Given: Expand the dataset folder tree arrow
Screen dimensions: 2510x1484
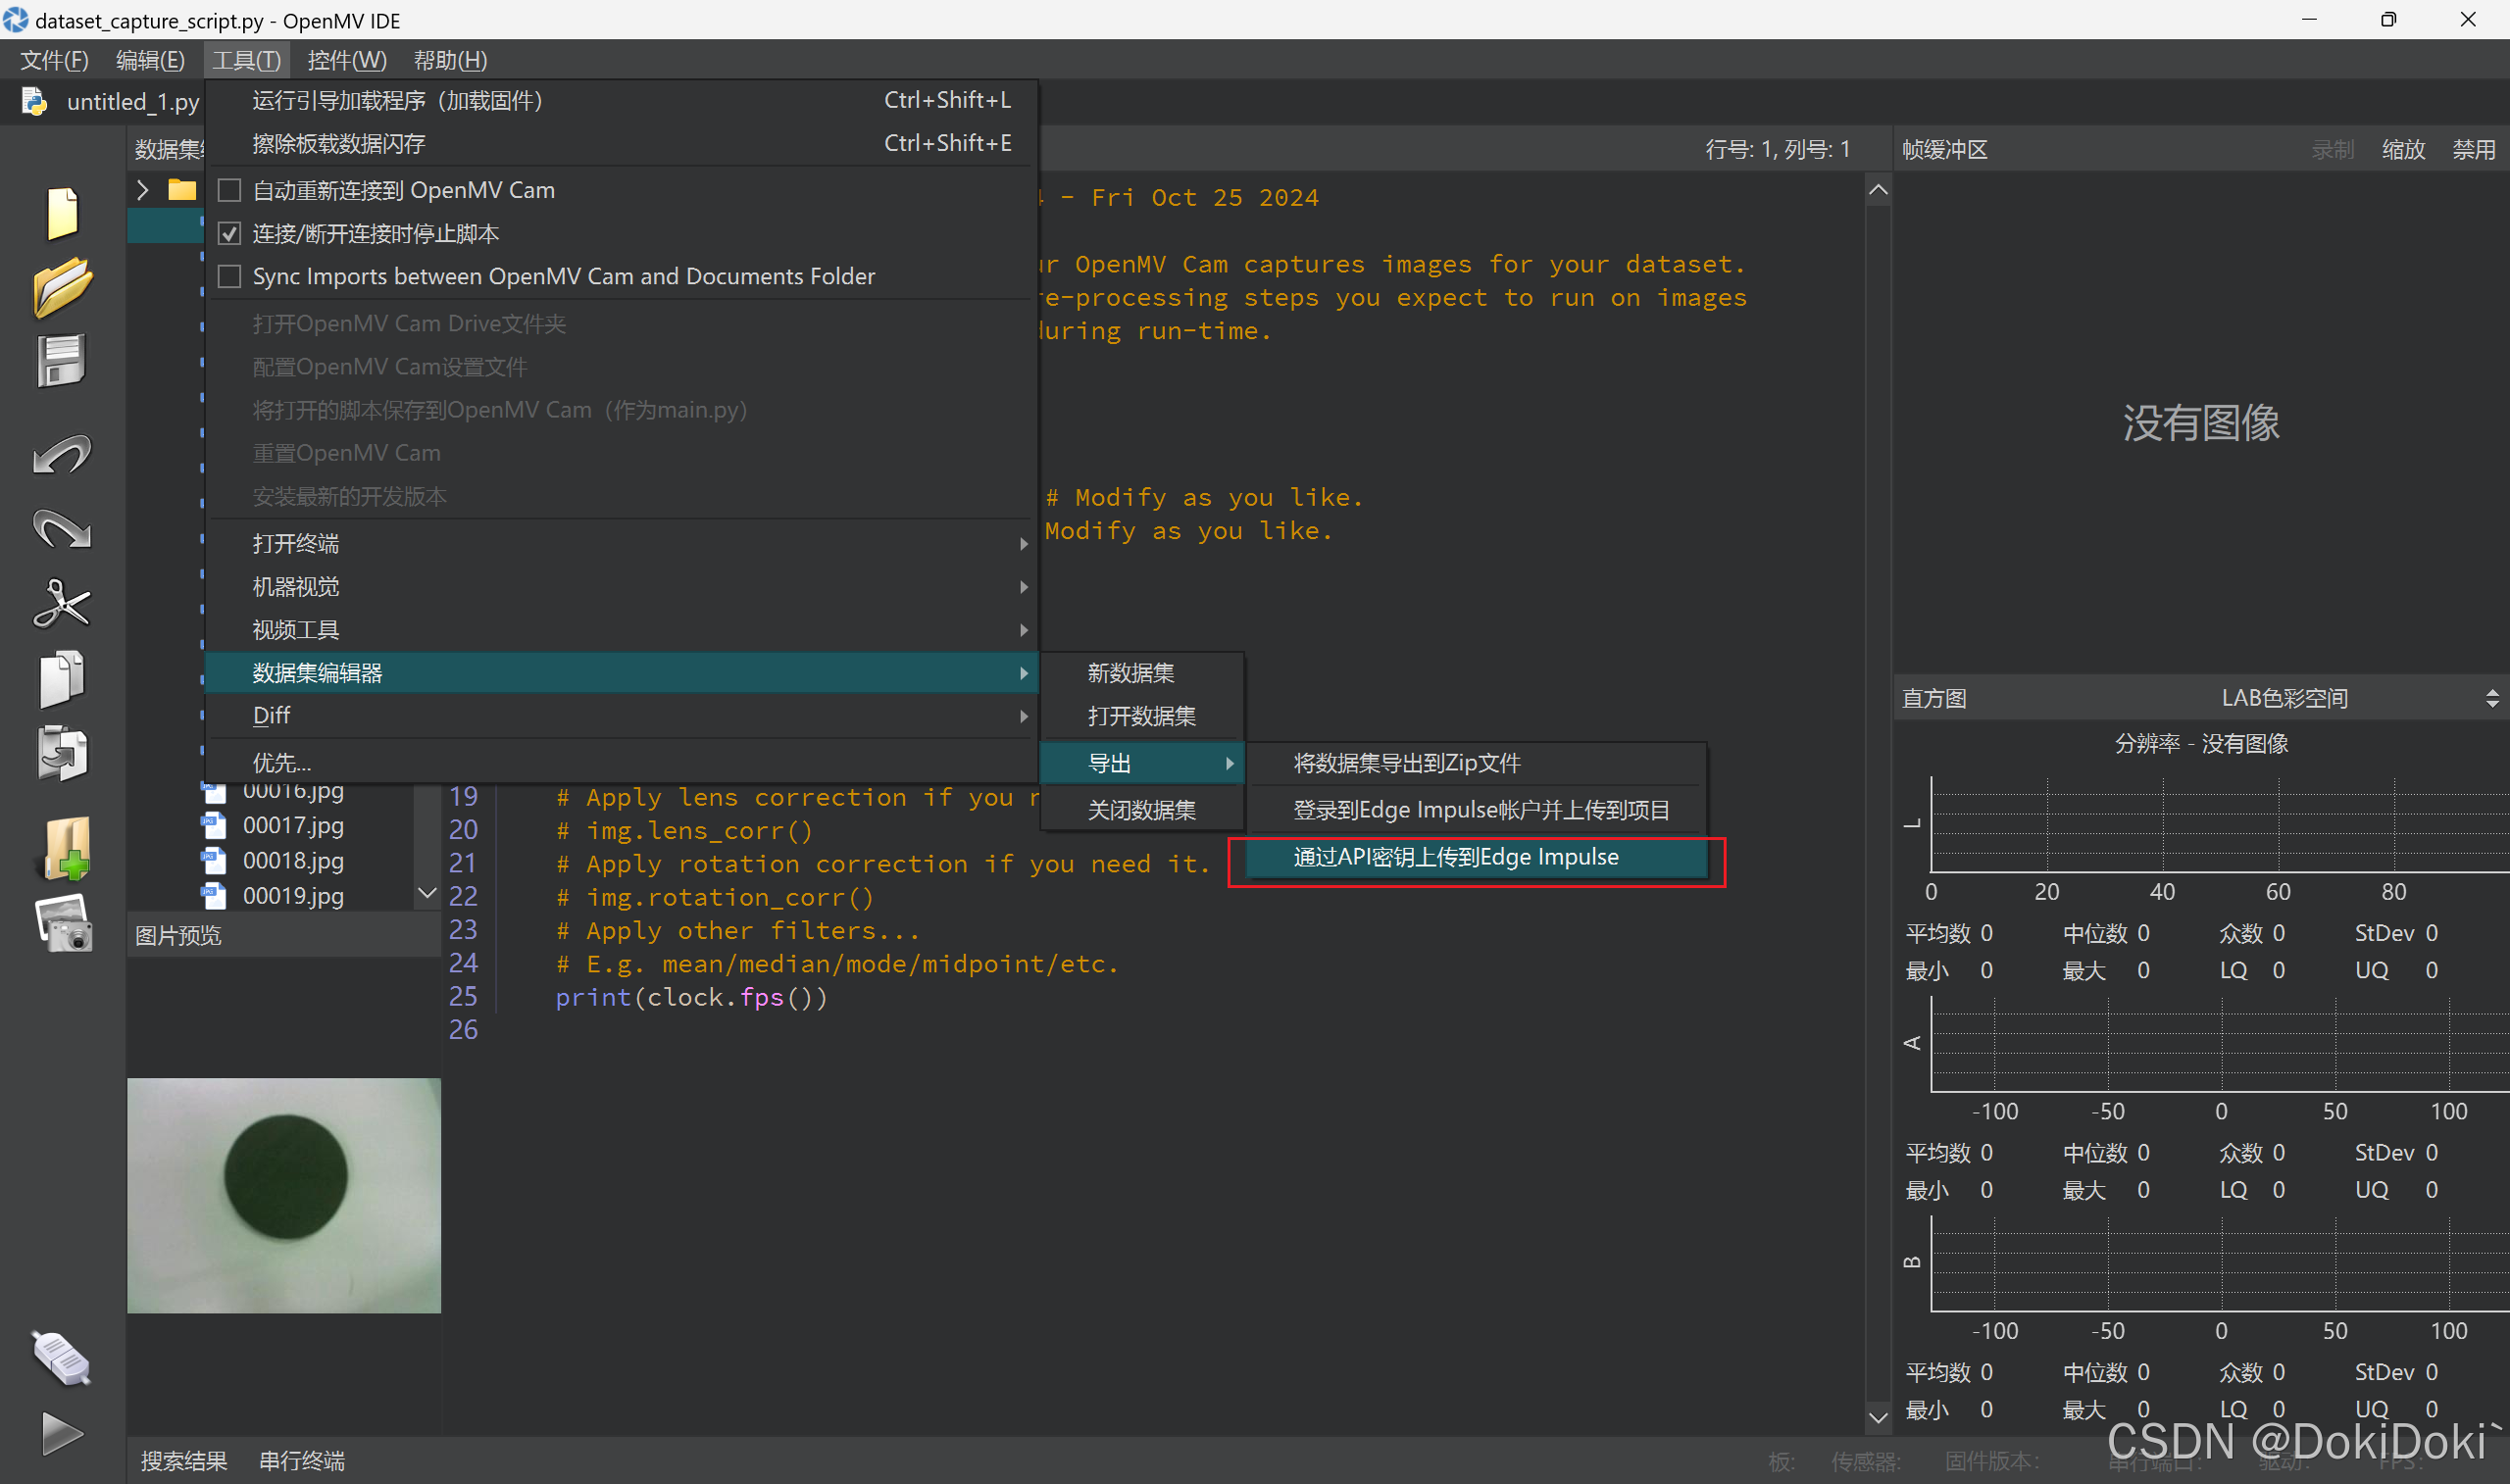Looking at the screenshot, I should click(143, 190).
